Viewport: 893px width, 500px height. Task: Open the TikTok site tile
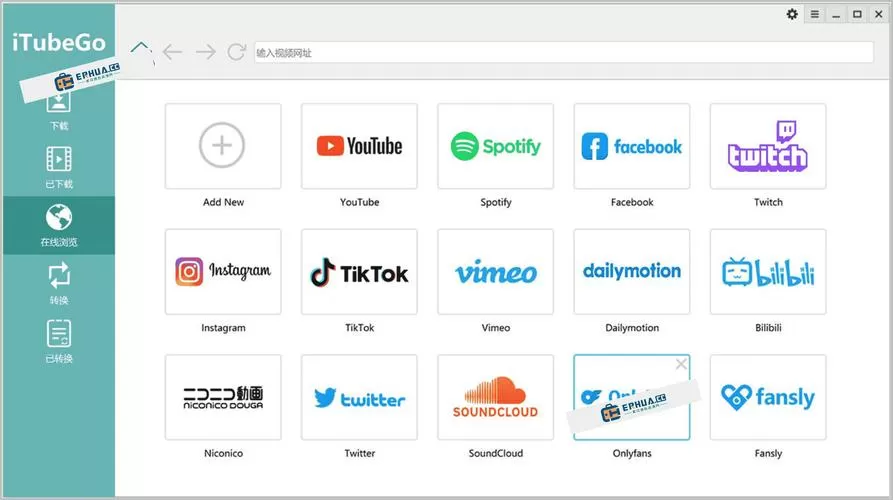(359, 272)
